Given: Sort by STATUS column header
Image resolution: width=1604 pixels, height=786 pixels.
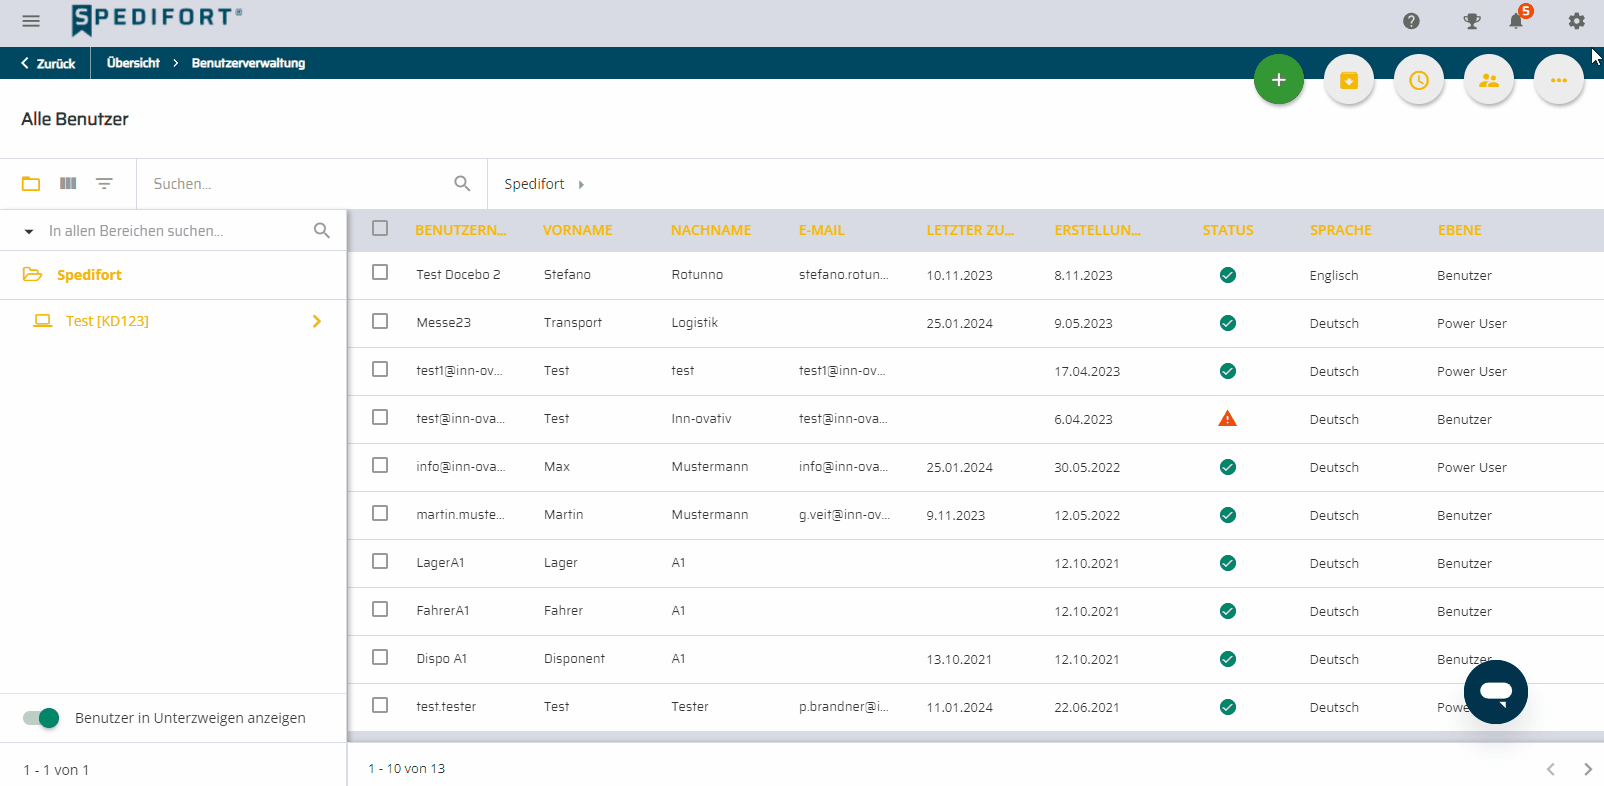Looking at the screenshot, I should click(1228, 230).
